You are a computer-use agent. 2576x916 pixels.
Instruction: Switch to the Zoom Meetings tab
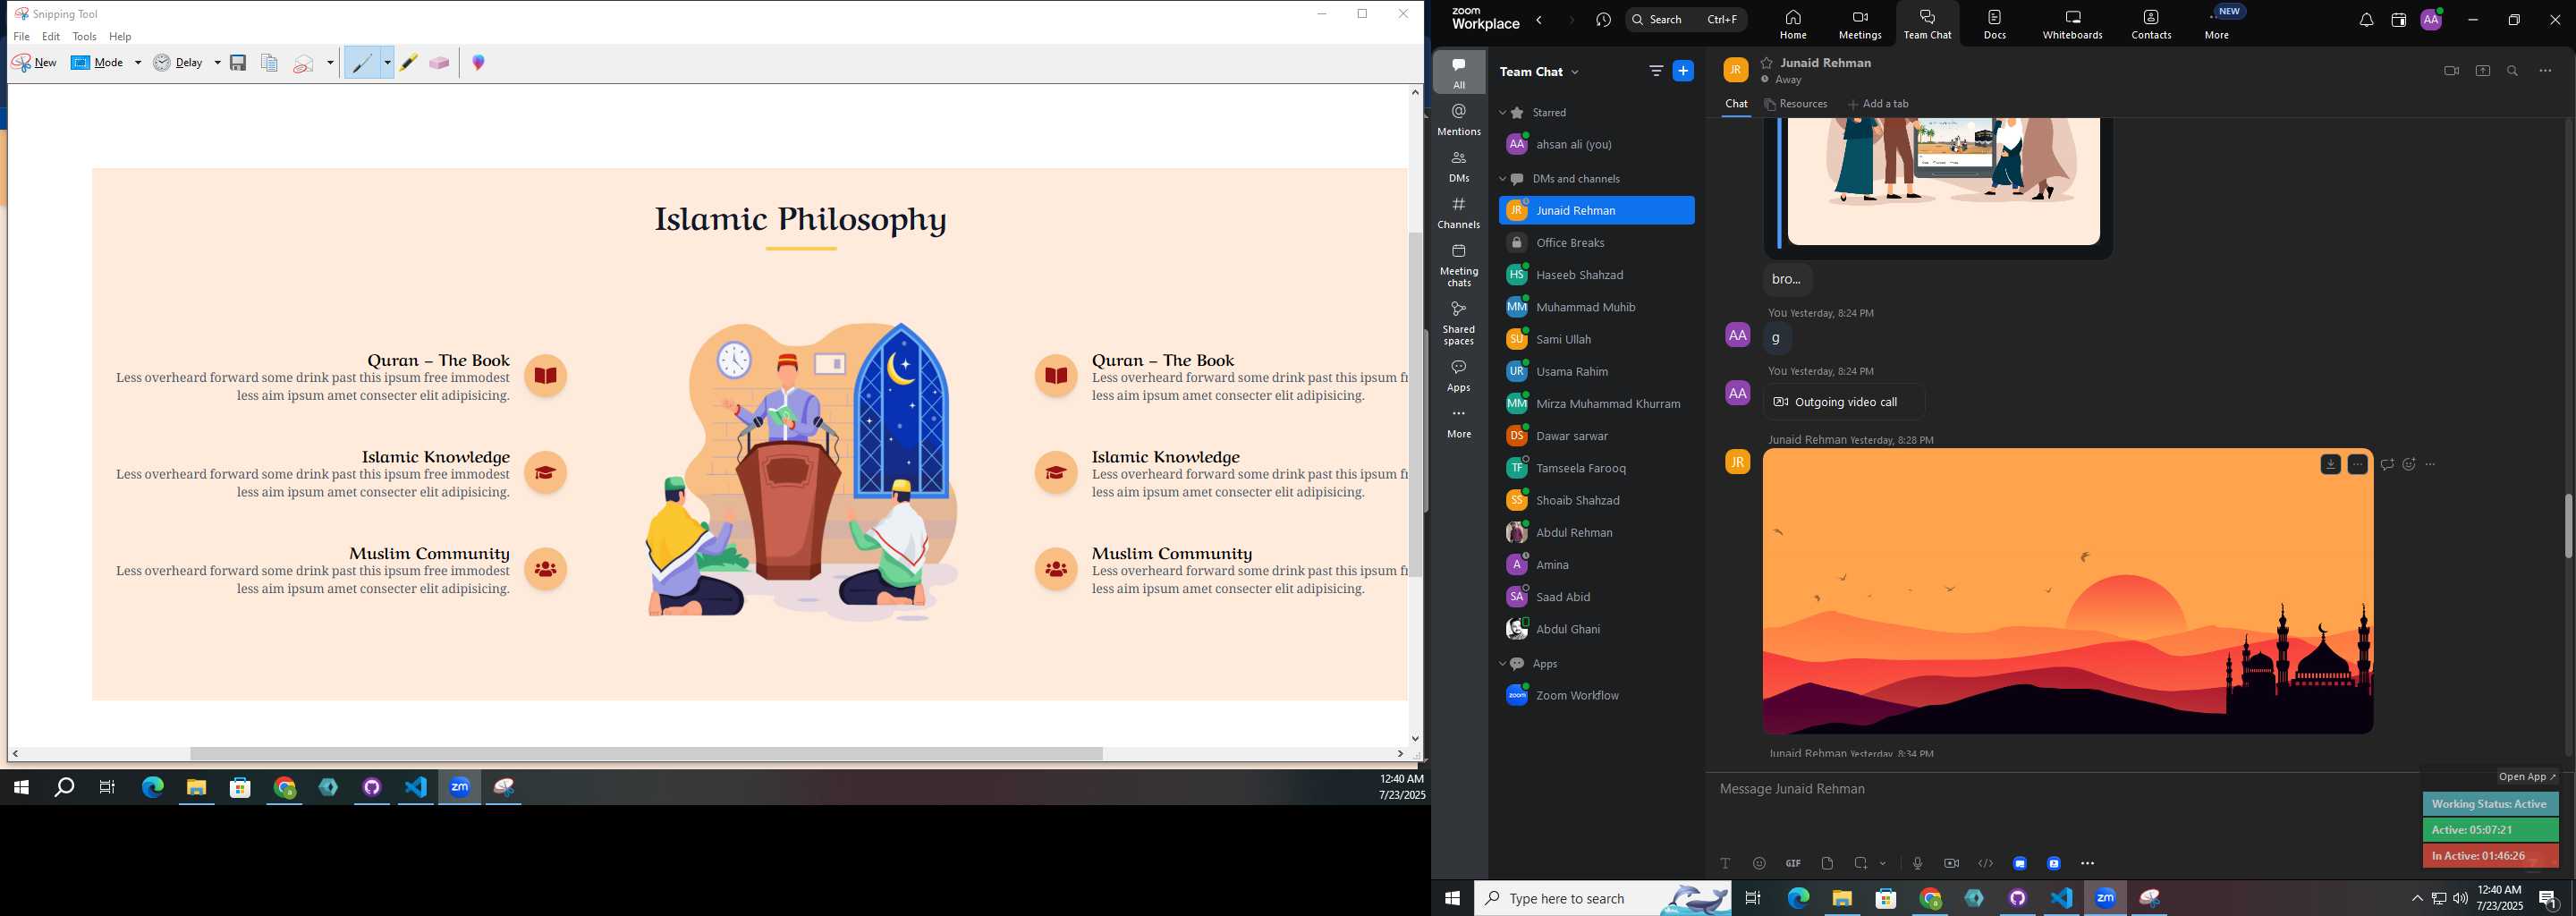point(1860,24)
